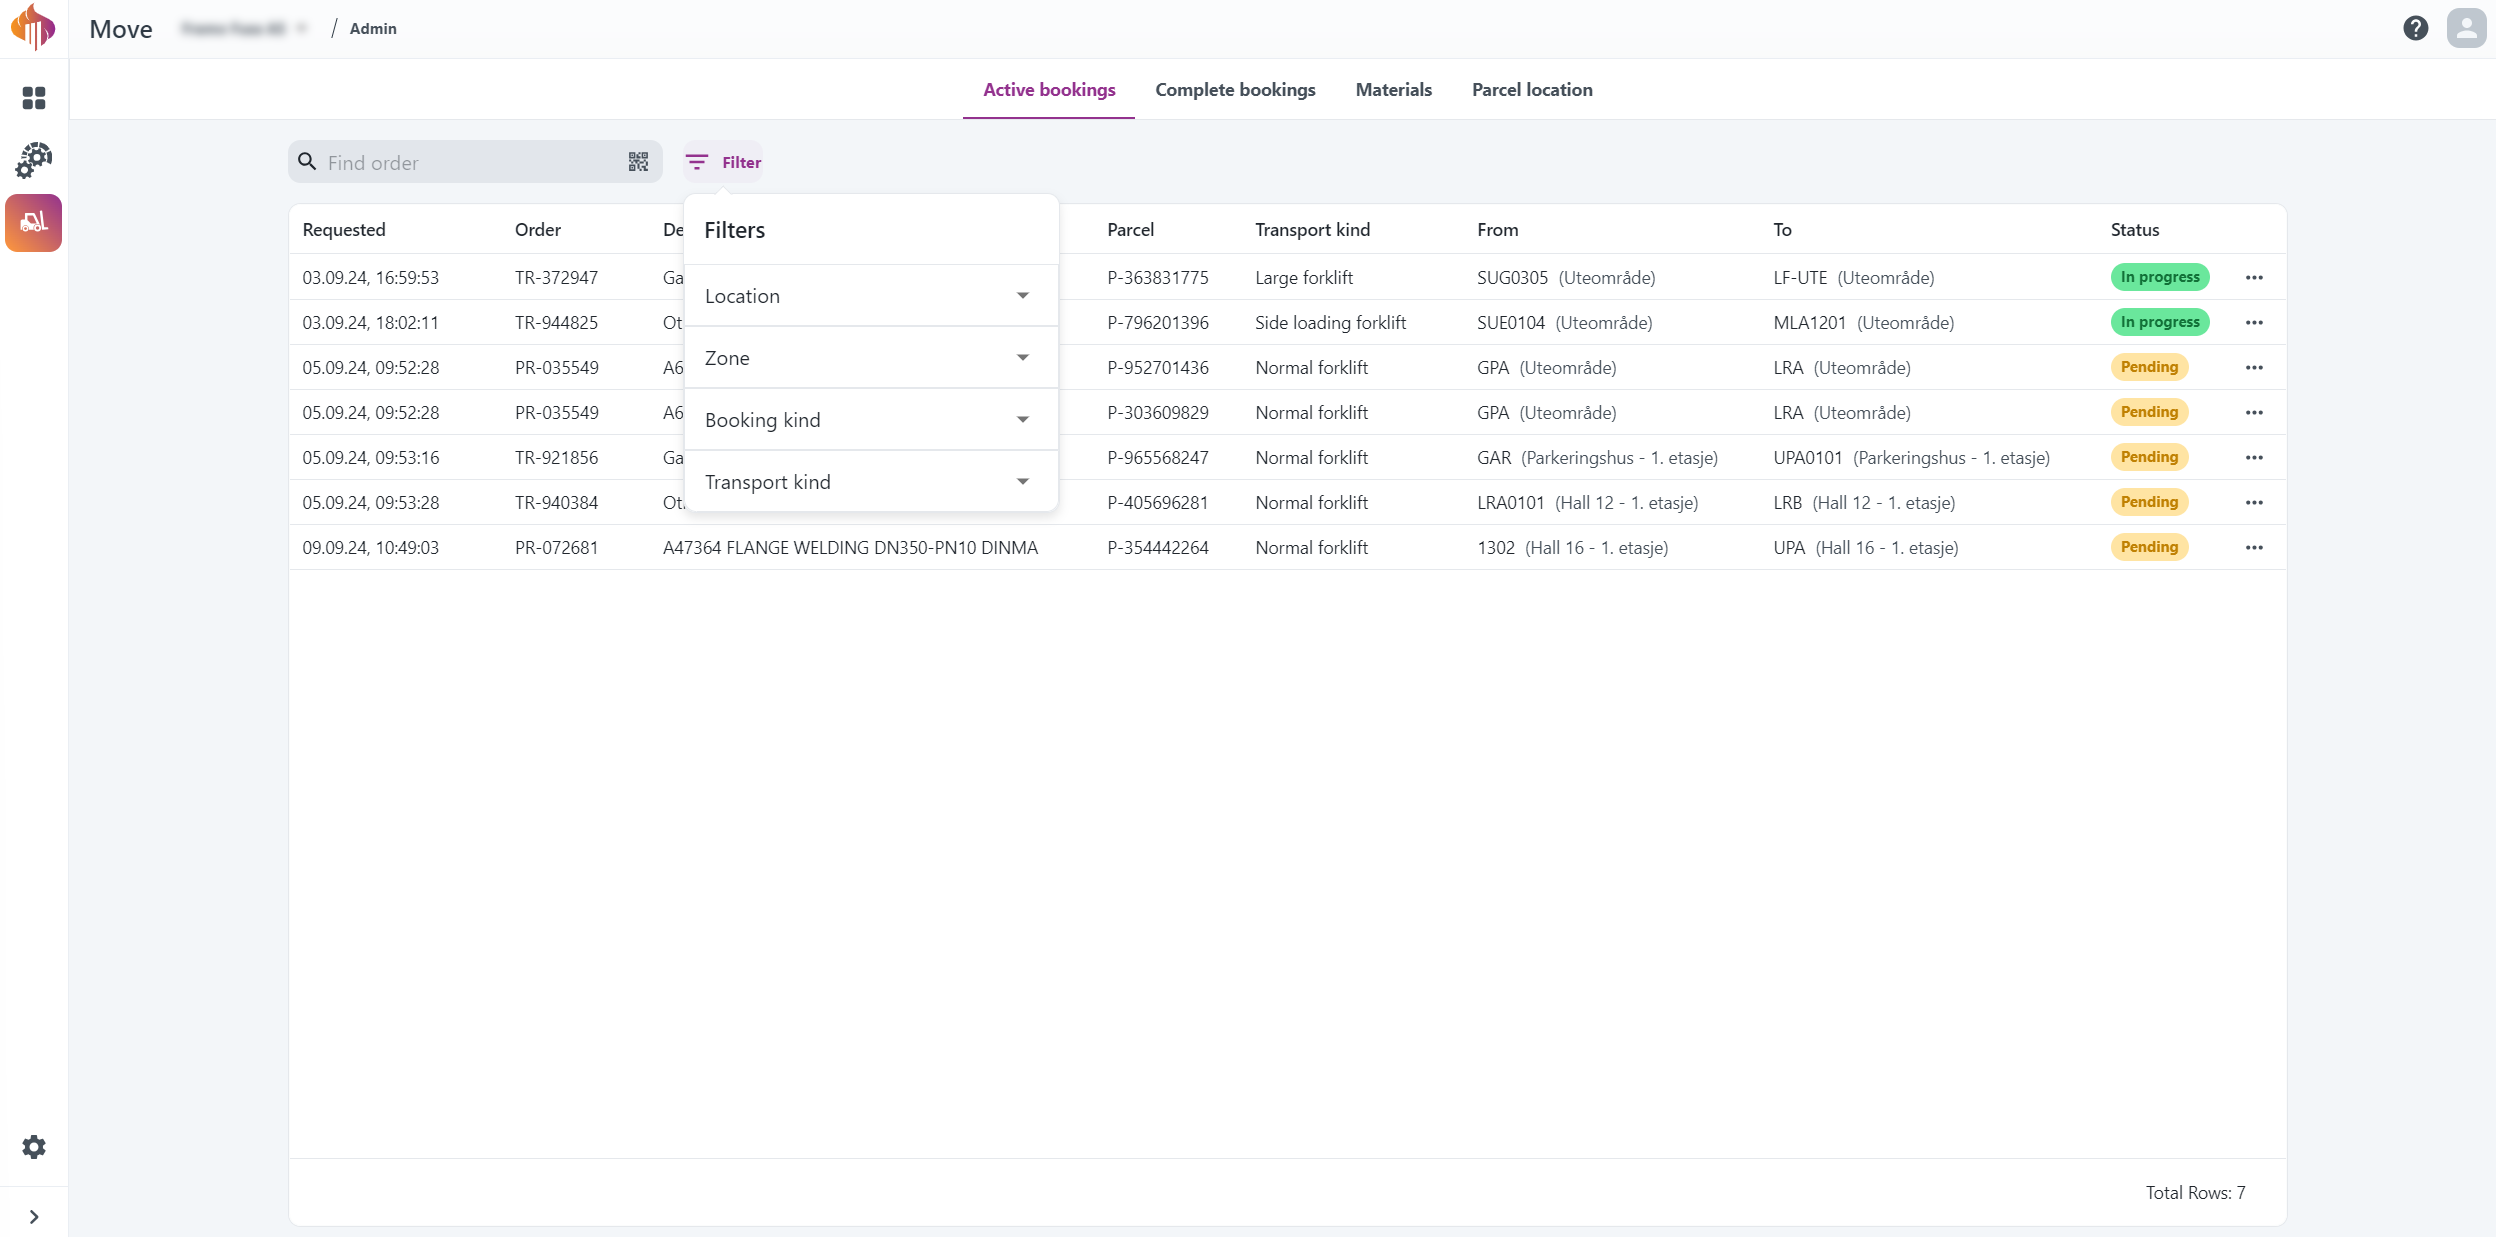Screen dimensions: 2496x1237
Task: Sort by the Order column header
Action: (x=538, y=230)
